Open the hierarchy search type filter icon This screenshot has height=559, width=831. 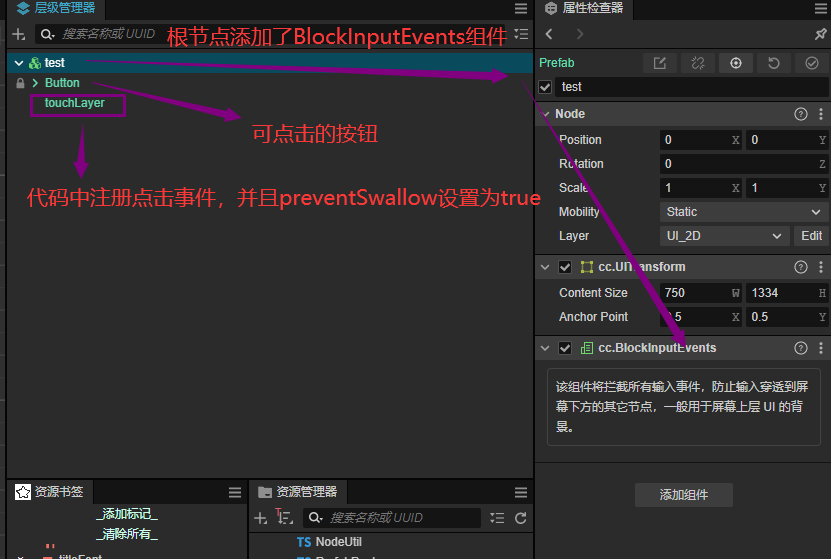pyautogui.click(x=47, y=34)
